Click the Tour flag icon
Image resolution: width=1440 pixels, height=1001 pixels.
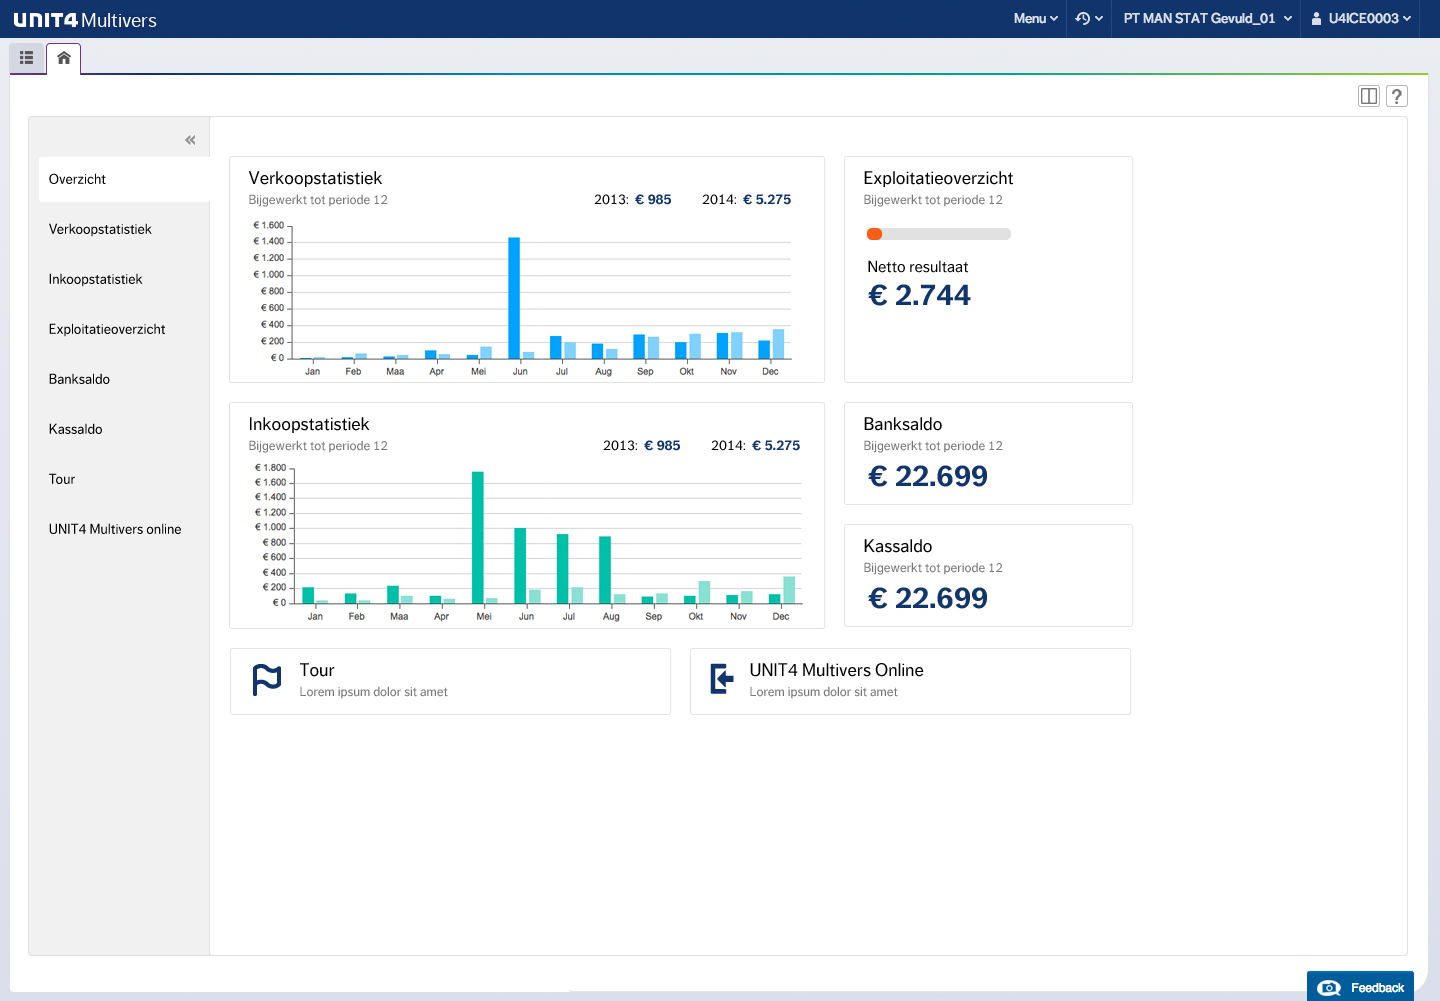267,680
